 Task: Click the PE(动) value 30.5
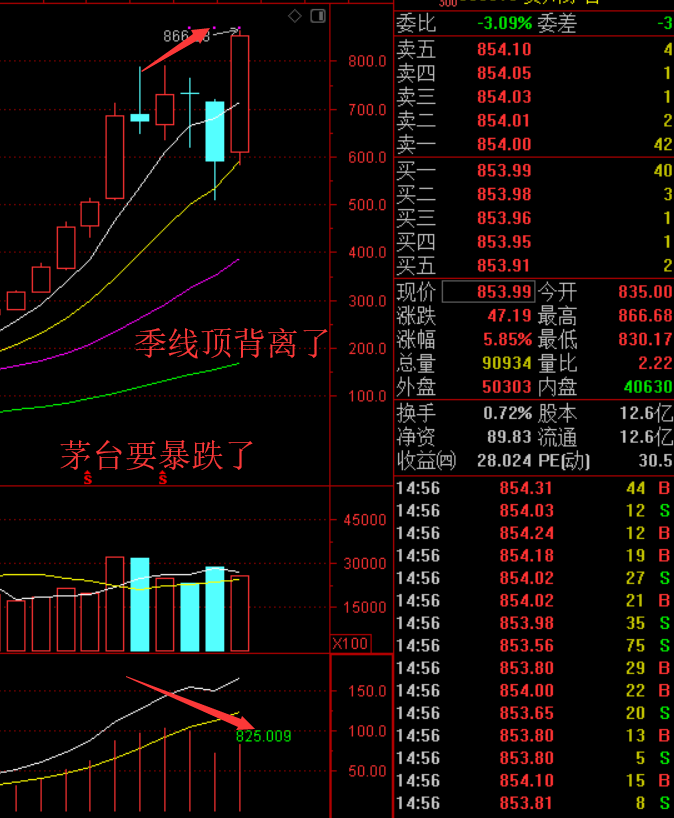656,461
